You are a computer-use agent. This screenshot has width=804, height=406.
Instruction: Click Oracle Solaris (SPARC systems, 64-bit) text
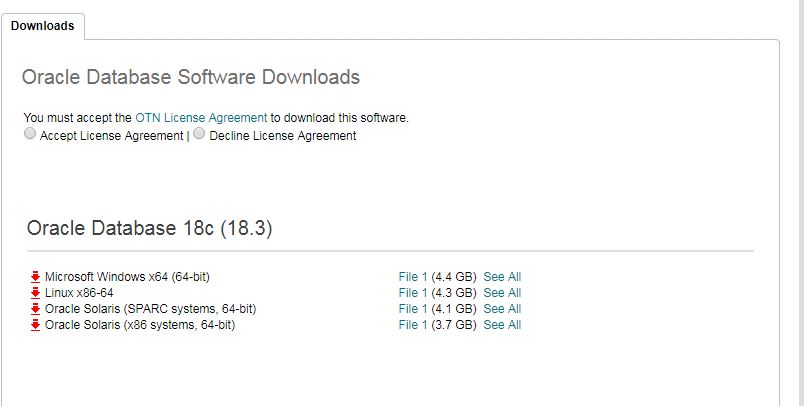point(150,309)
